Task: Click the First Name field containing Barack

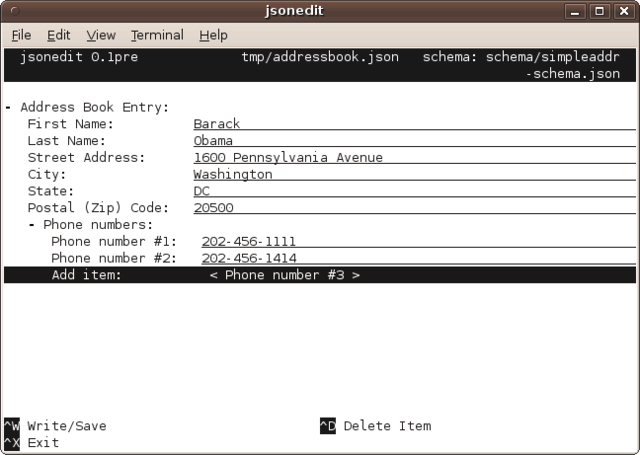Action: tap(217, 124)
